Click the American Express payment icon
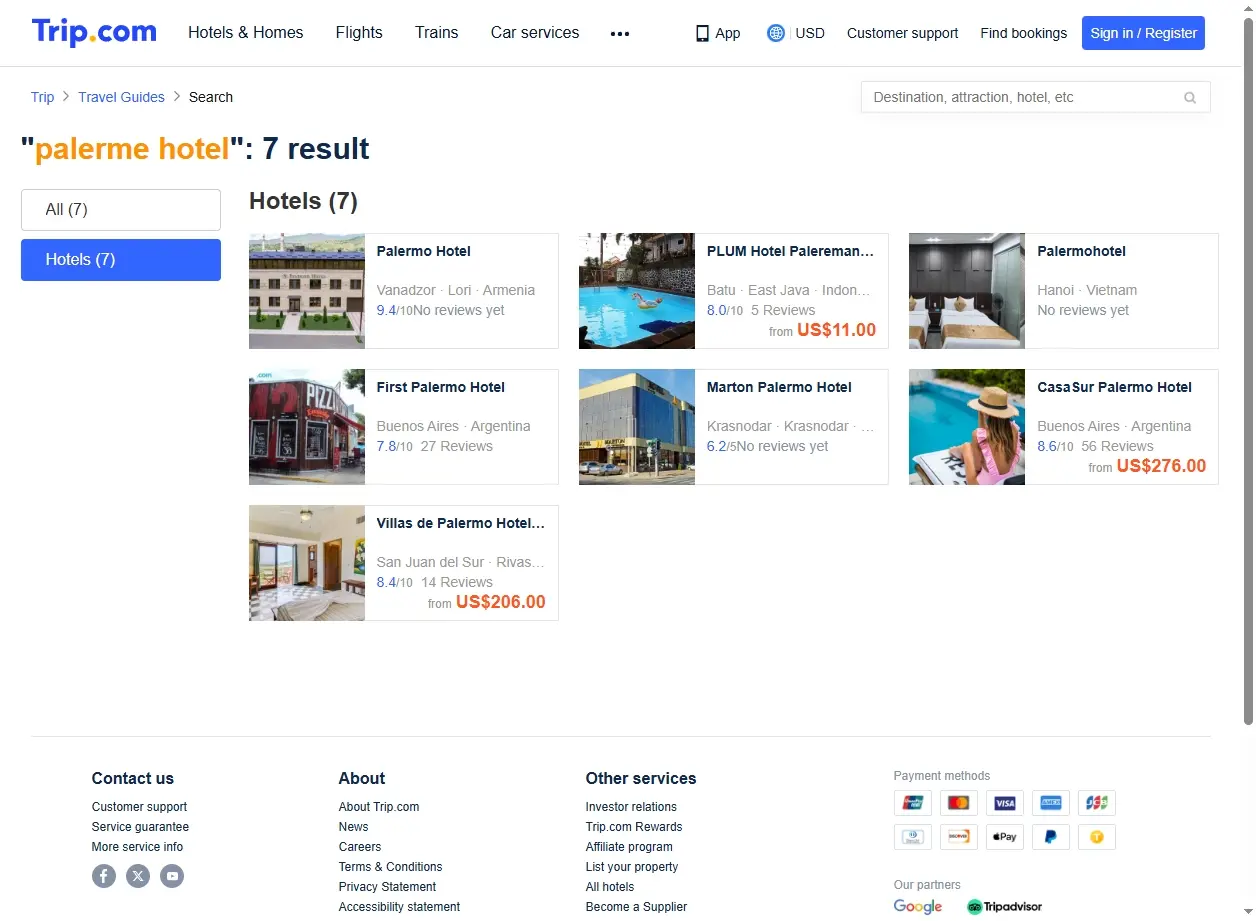 click(x=1051, y=803)
